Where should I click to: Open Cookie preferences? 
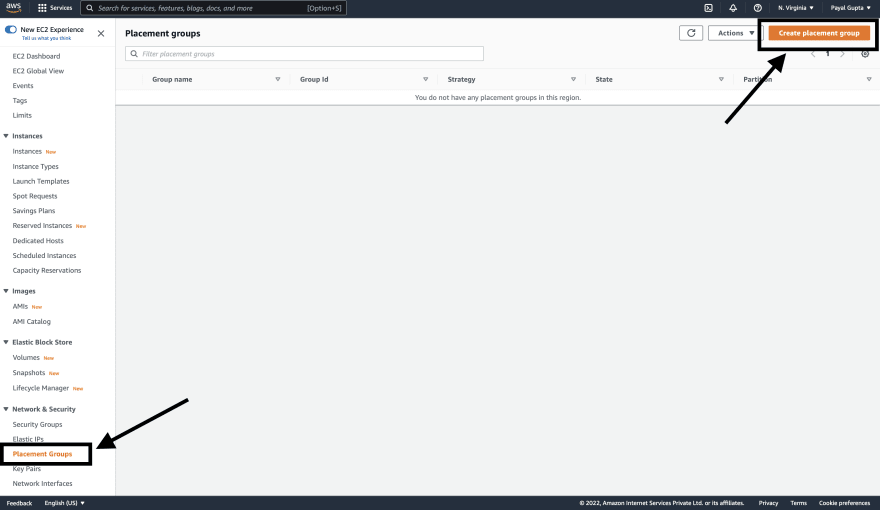844,503
